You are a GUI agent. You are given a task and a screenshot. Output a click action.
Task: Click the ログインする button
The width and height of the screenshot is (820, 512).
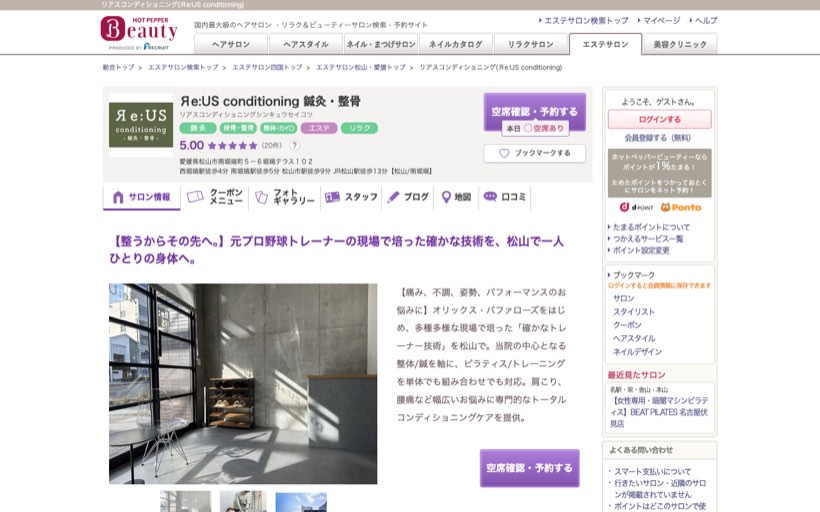click(659, 119)
